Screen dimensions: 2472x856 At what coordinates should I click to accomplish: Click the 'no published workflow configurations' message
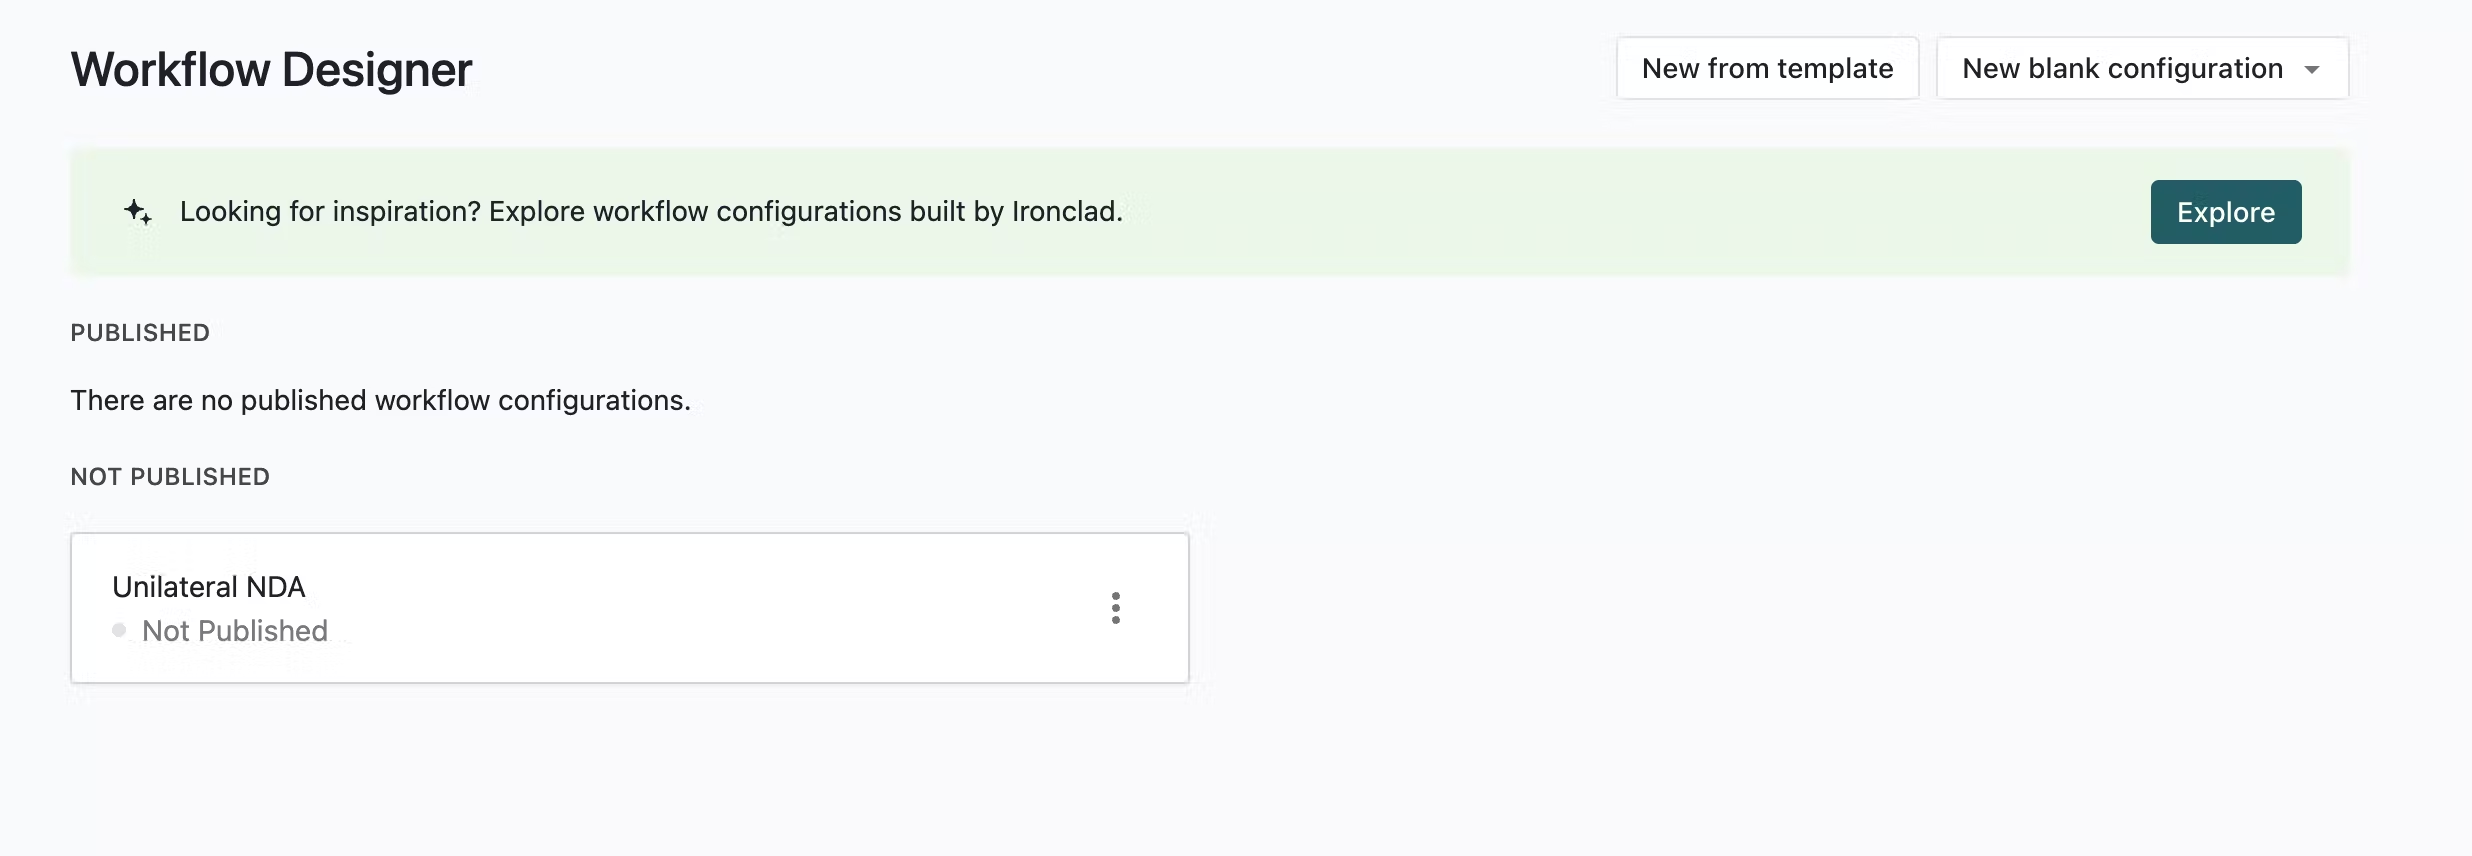coord(381,400)
